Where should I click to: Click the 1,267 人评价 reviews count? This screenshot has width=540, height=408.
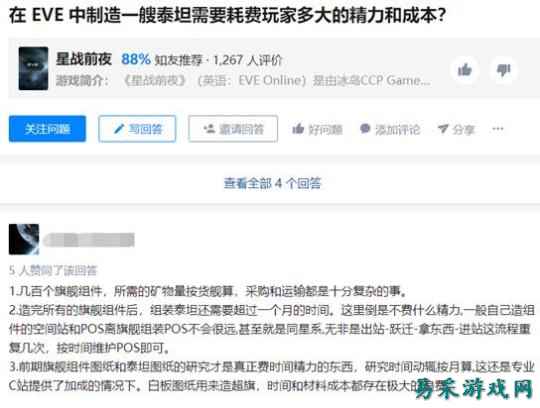tap(248, 60)
